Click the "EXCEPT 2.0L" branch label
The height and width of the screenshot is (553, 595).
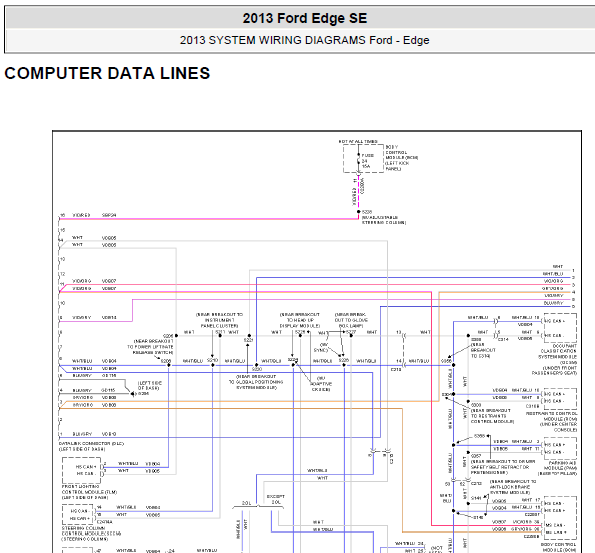276,499
